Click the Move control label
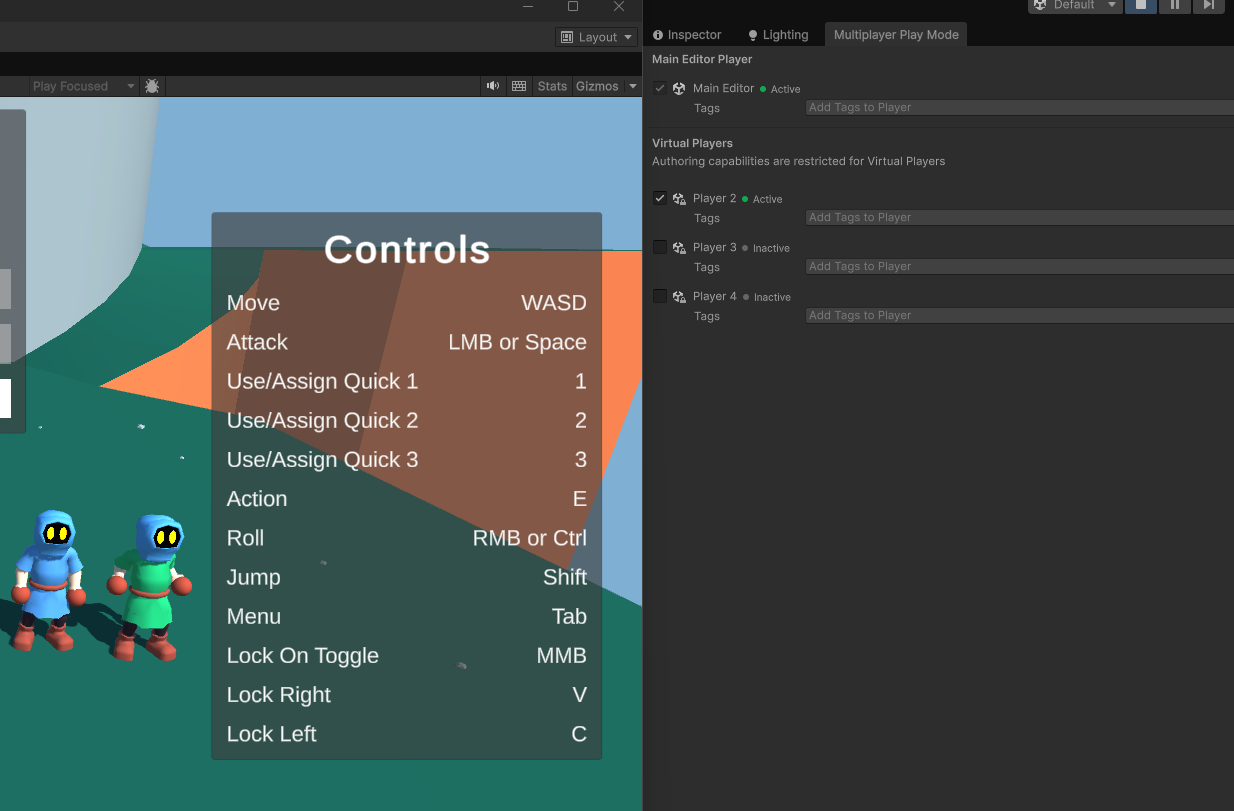 click(x=253, y=303)
